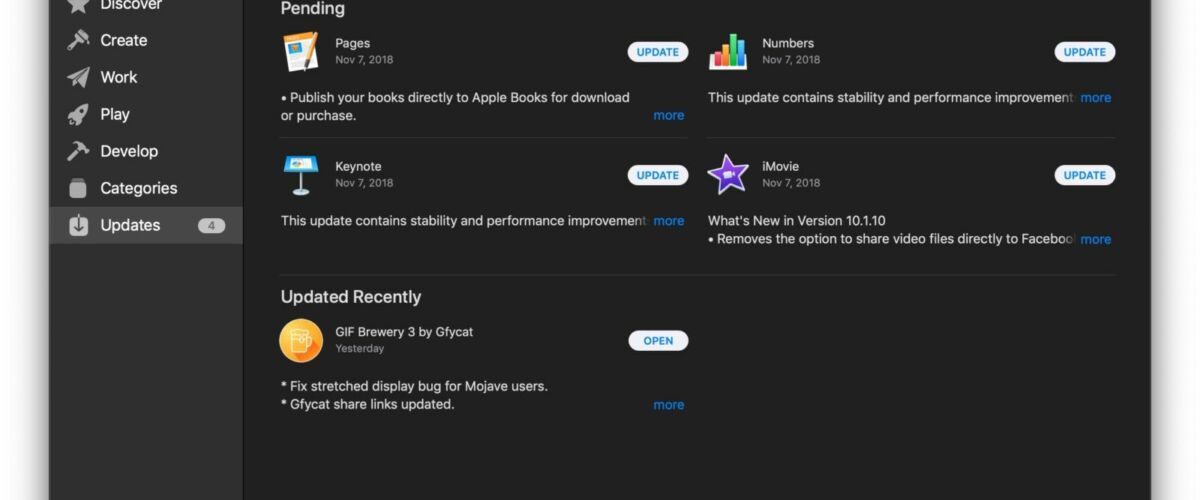Image resolution: width=1200 pixels, height=500 pixels.
Task: Click the Updates download arrow icon in the sidebar
Action: [78, 225]
